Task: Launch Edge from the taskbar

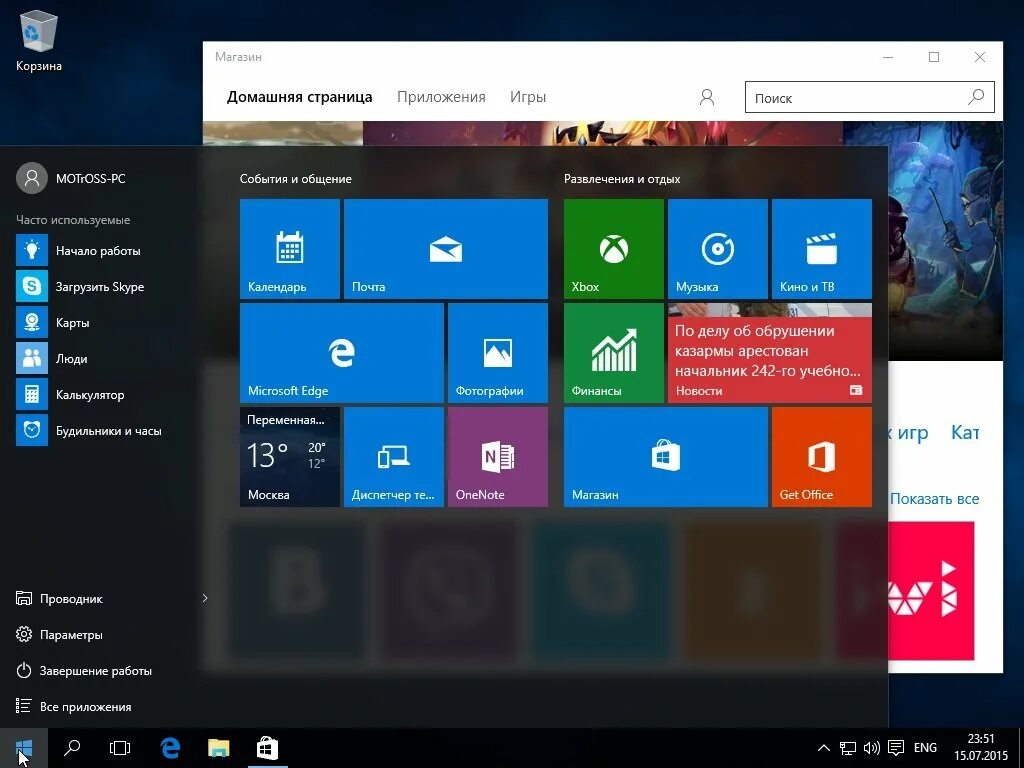Action: tap(170, 748)
